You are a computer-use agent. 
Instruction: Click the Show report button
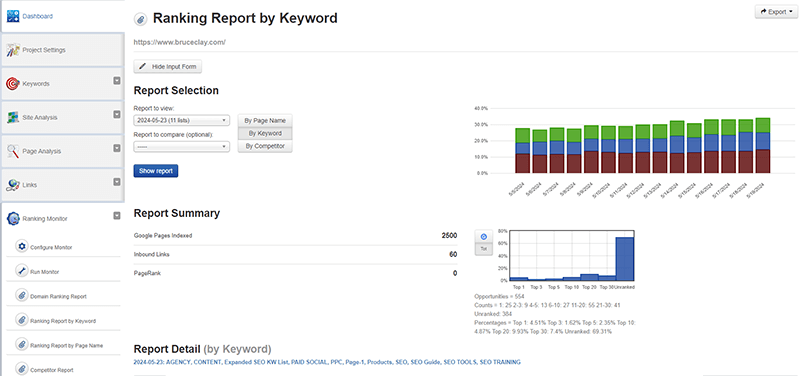pyautogui.click(x=156, y=171)
